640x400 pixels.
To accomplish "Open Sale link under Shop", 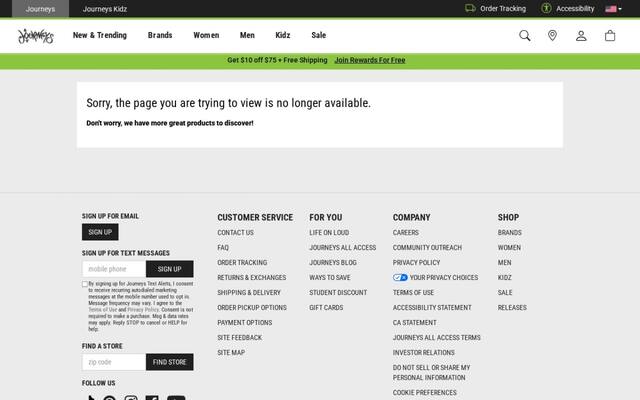I will pyautogui.click(x=505, y=293).
